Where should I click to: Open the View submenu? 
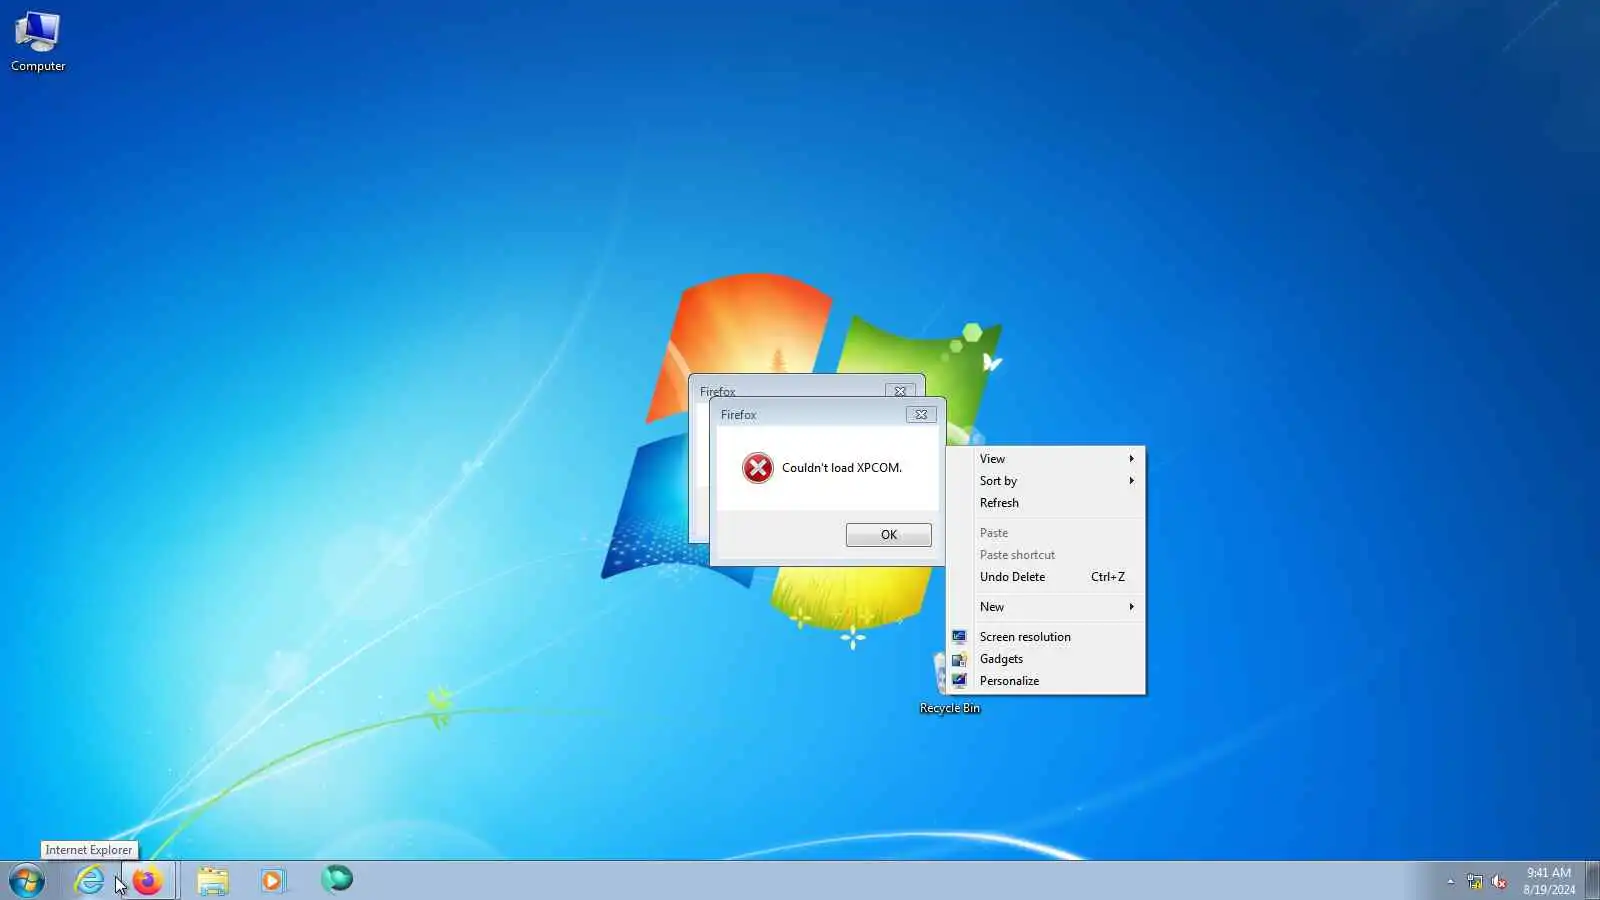pos(1046,459)
